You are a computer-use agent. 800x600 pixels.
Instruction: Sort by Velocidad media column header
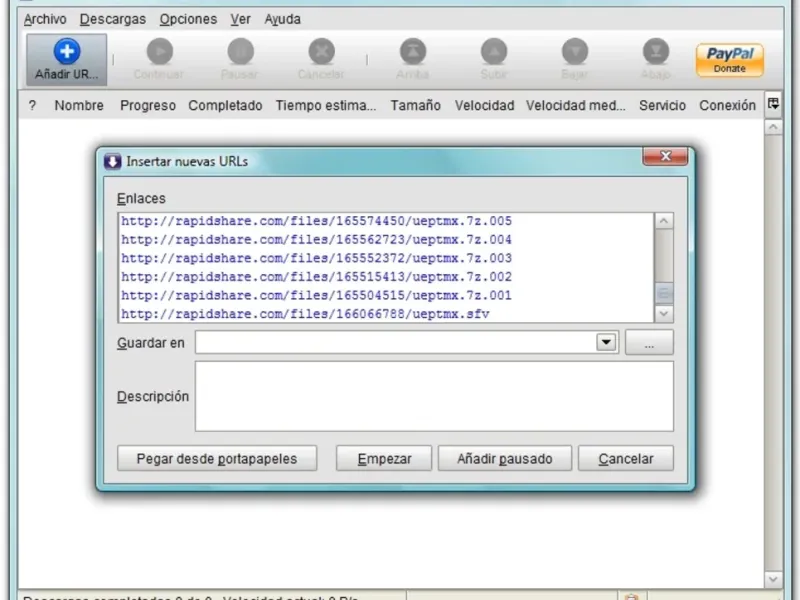pyautogui.click(x=576, y=106)
